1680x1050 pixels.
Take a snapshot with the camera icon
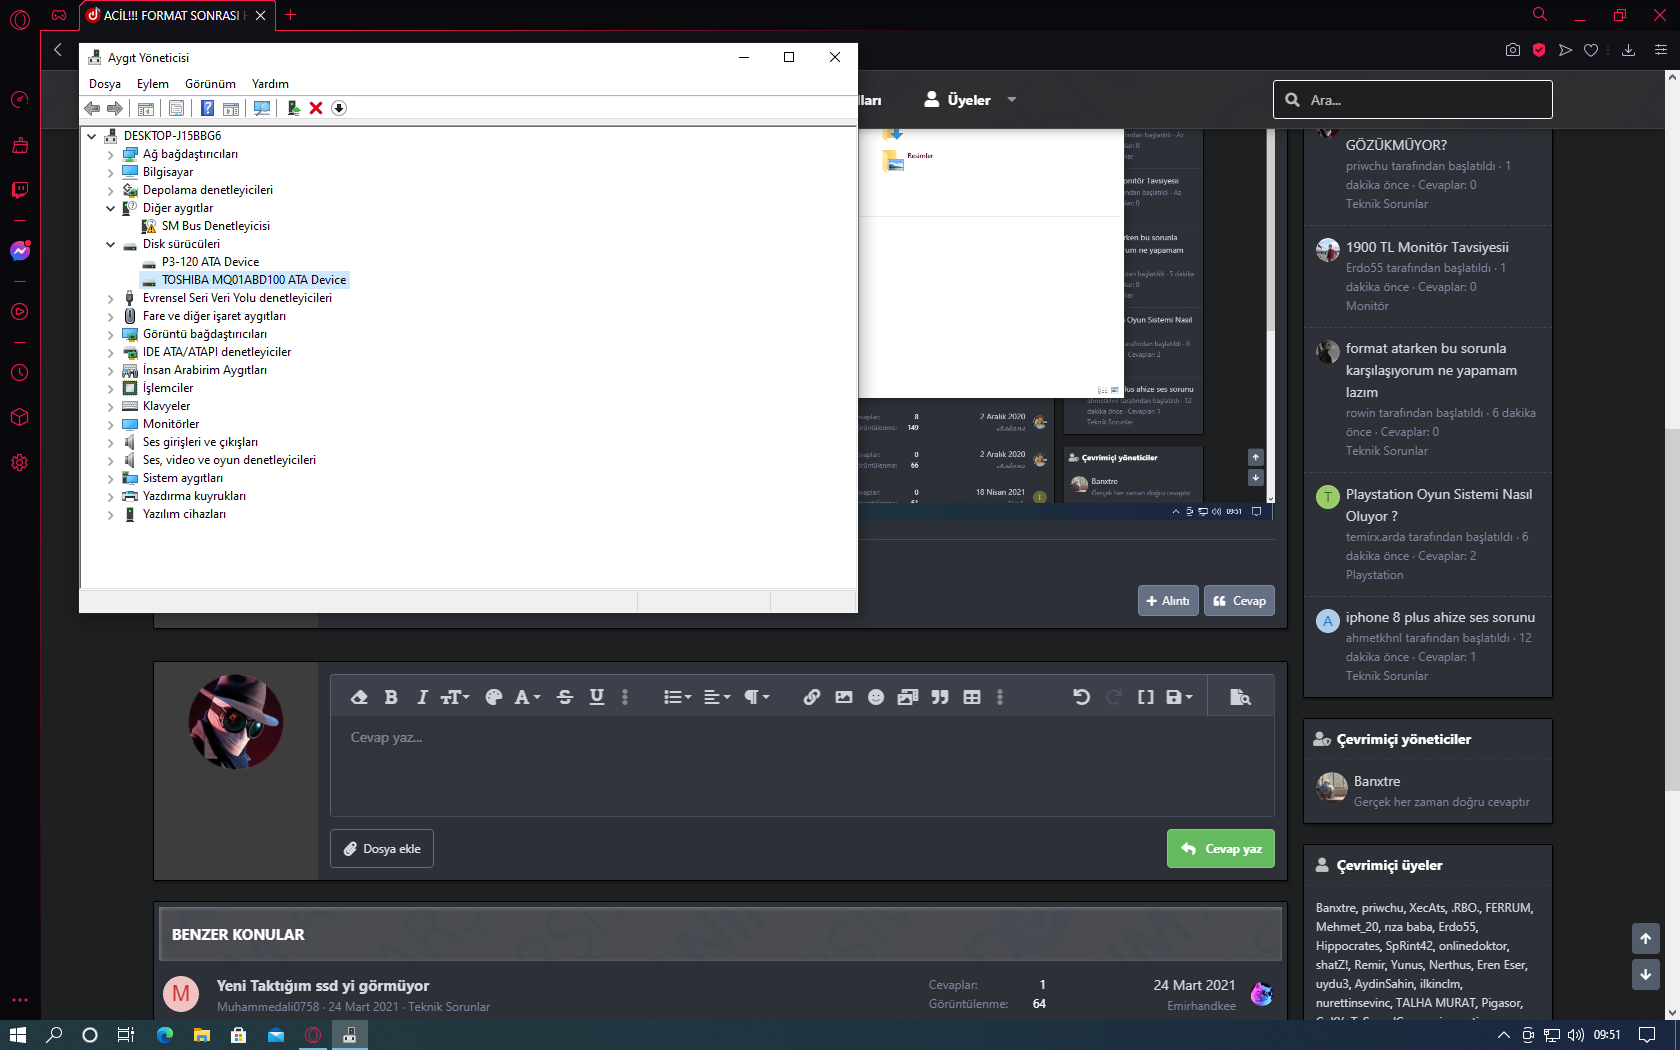click(x=1513, y=50)
